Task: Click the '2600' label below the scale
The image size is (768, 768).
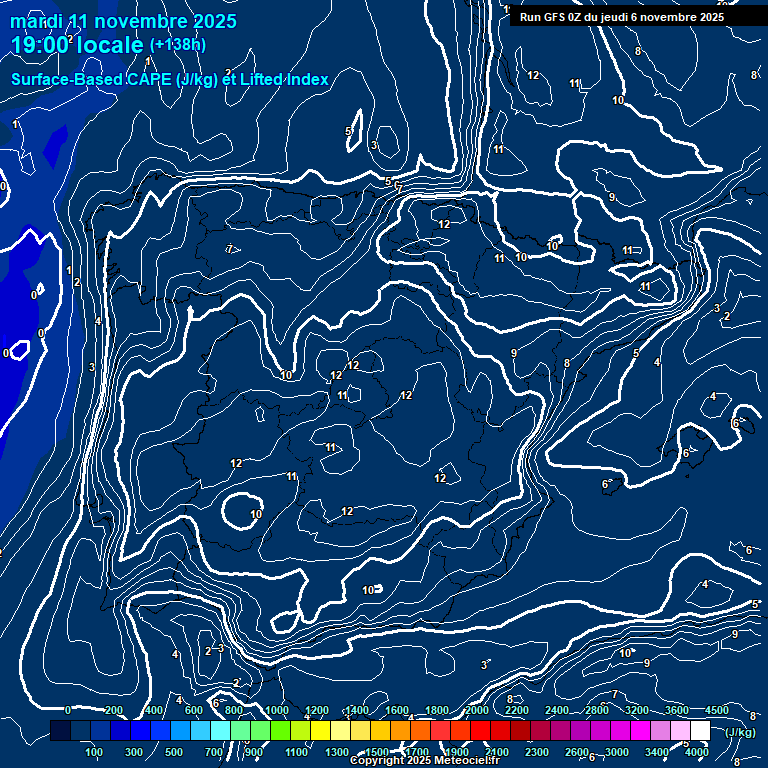Action: pyautogui.click(x=576, y=752)
